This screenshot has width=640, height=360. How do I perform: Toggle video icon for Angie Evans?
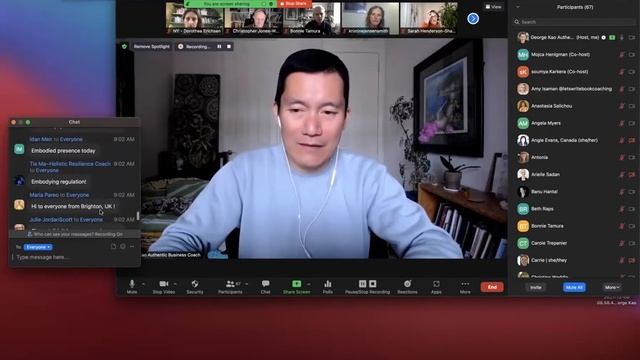click(632, 140)
